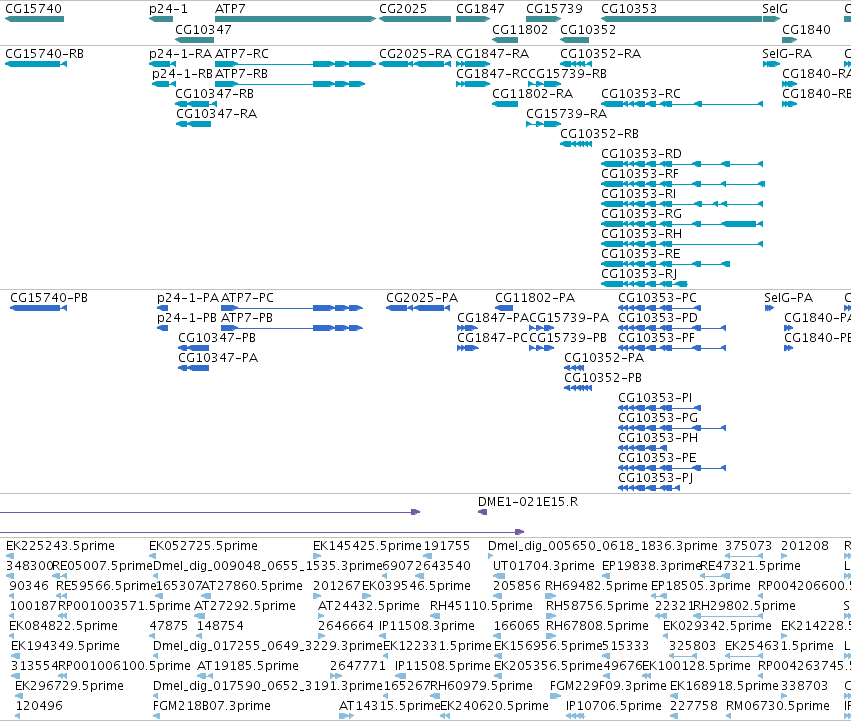Click the EK052725.5prime EST label

click(203, 546)
